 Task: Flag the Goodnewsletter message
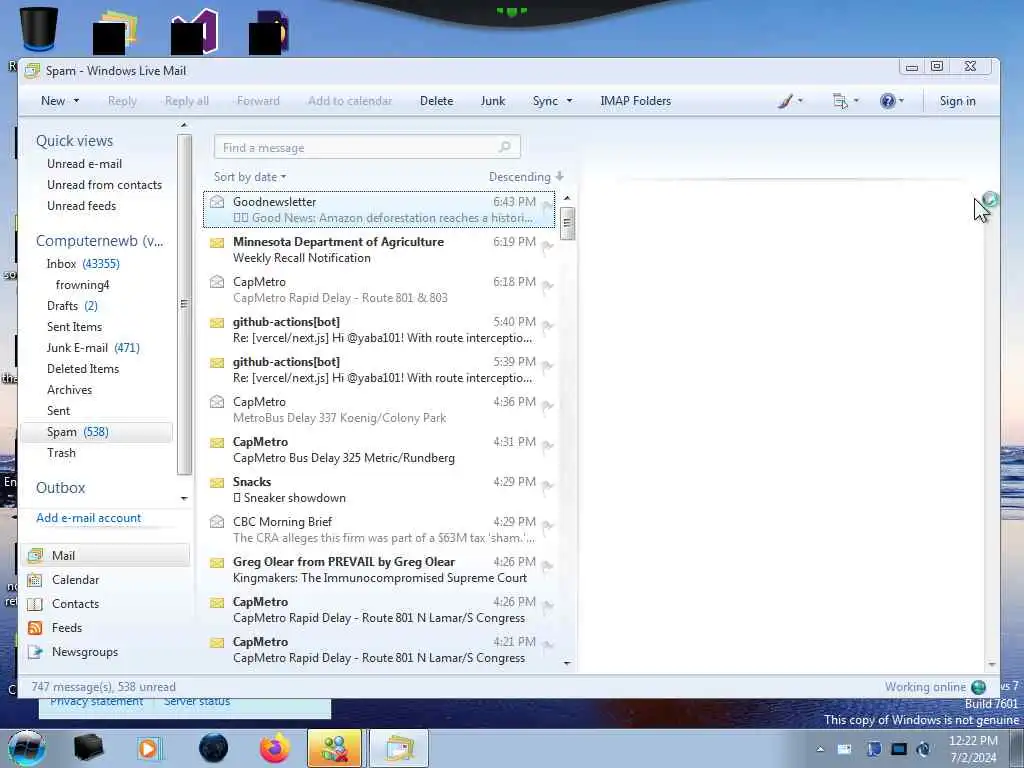[x=547, y=207]
